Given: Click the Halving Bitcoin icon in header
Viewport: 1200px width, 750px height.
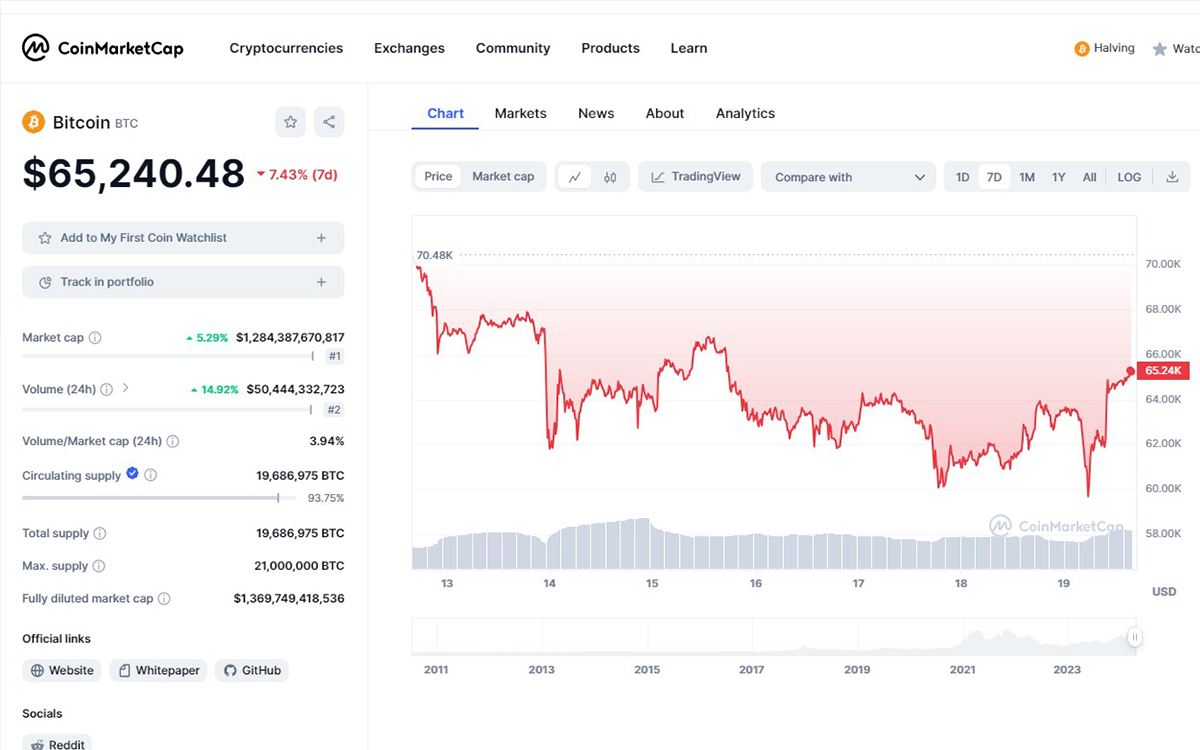Looking at the screenshot, I should pos(1081,48).
